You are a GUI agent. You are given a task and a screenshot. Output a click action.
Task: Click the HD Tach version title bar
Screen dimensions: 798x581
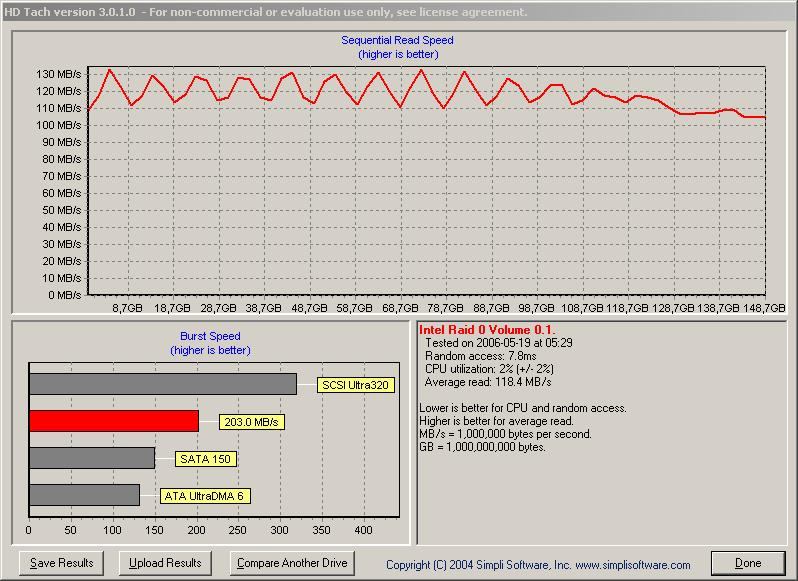[399, 12]
